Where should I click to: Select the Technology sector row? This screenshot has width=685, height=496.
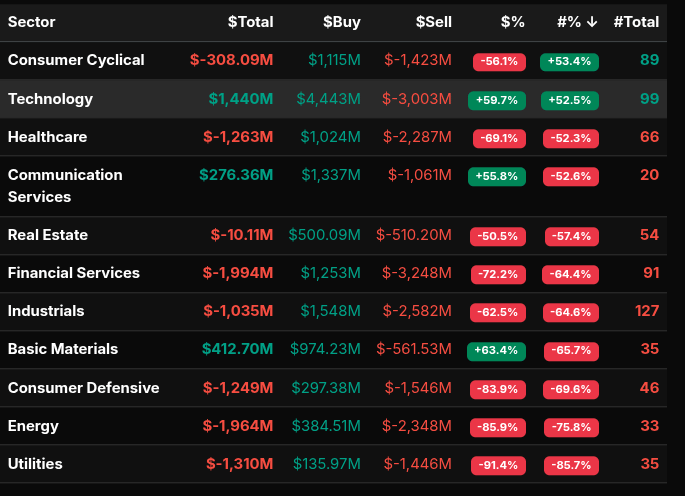click(50, 99)
